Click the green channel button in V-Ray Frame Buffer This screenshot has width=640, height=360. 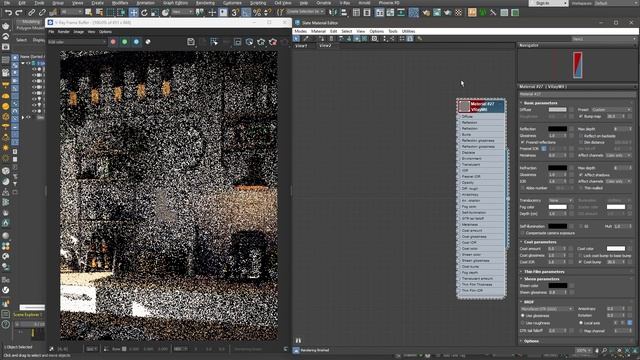point(124,42)
